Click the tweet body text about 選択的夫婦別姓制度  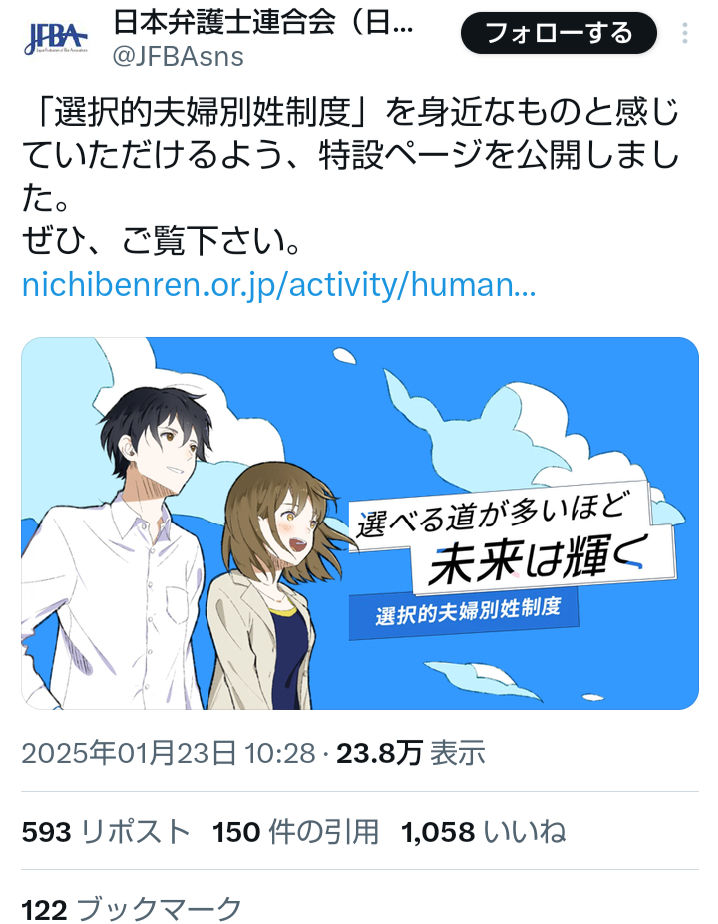(350, 154)
